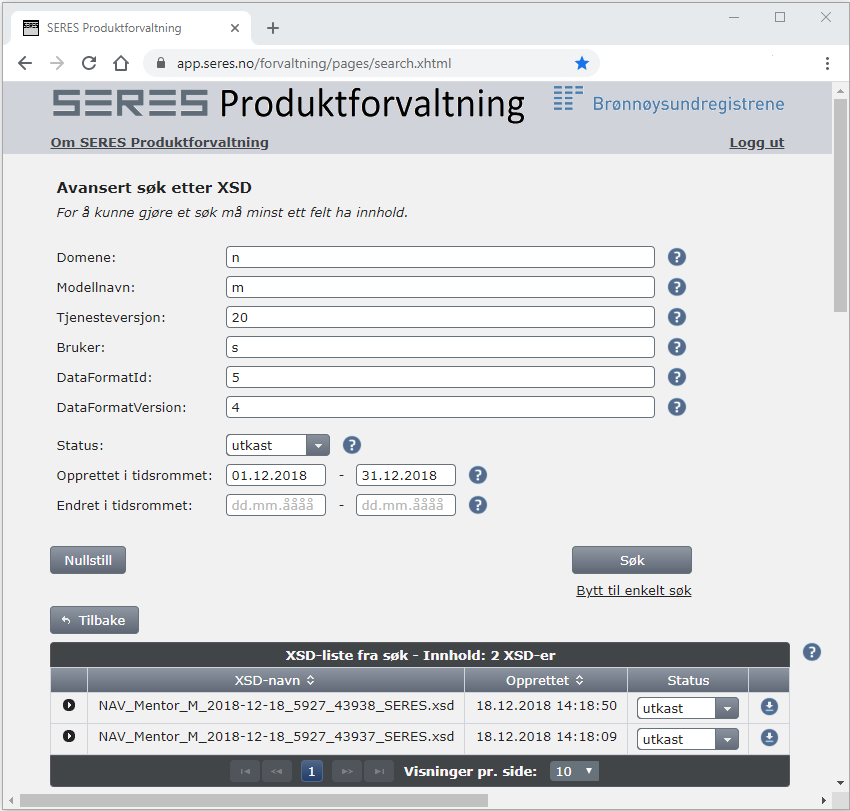The height and width of the screenshot is (811, 850).
Task: Click the Modellnavn input field
Action: click(x=440, y=287)
